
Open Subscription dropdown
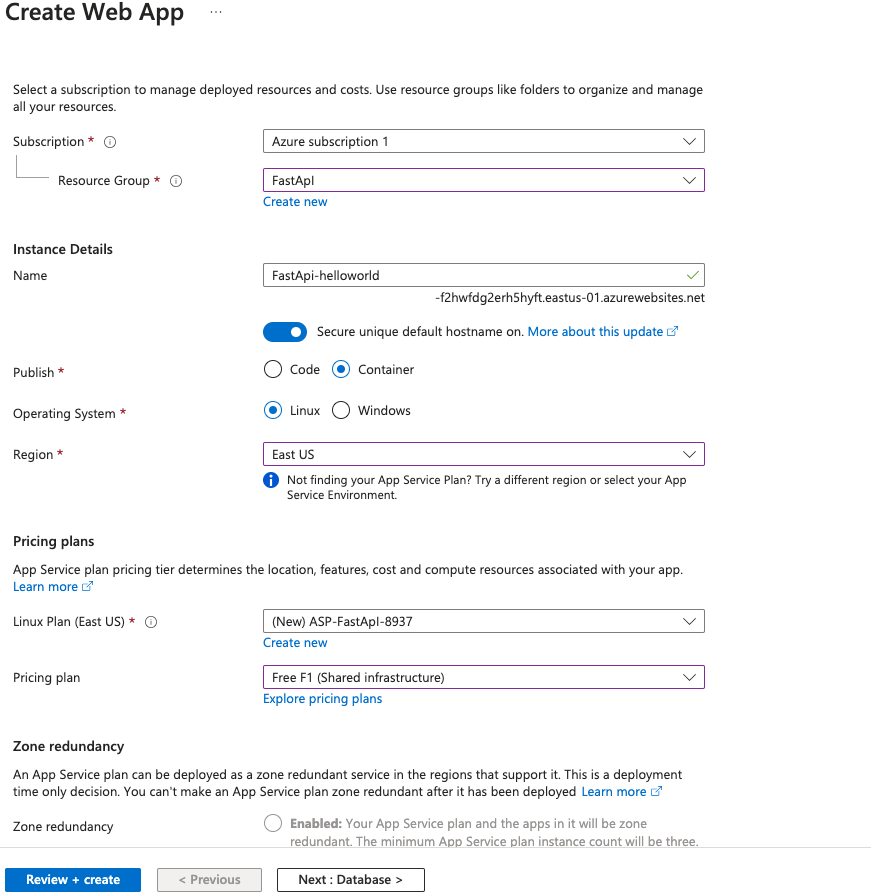pos(483,142)
